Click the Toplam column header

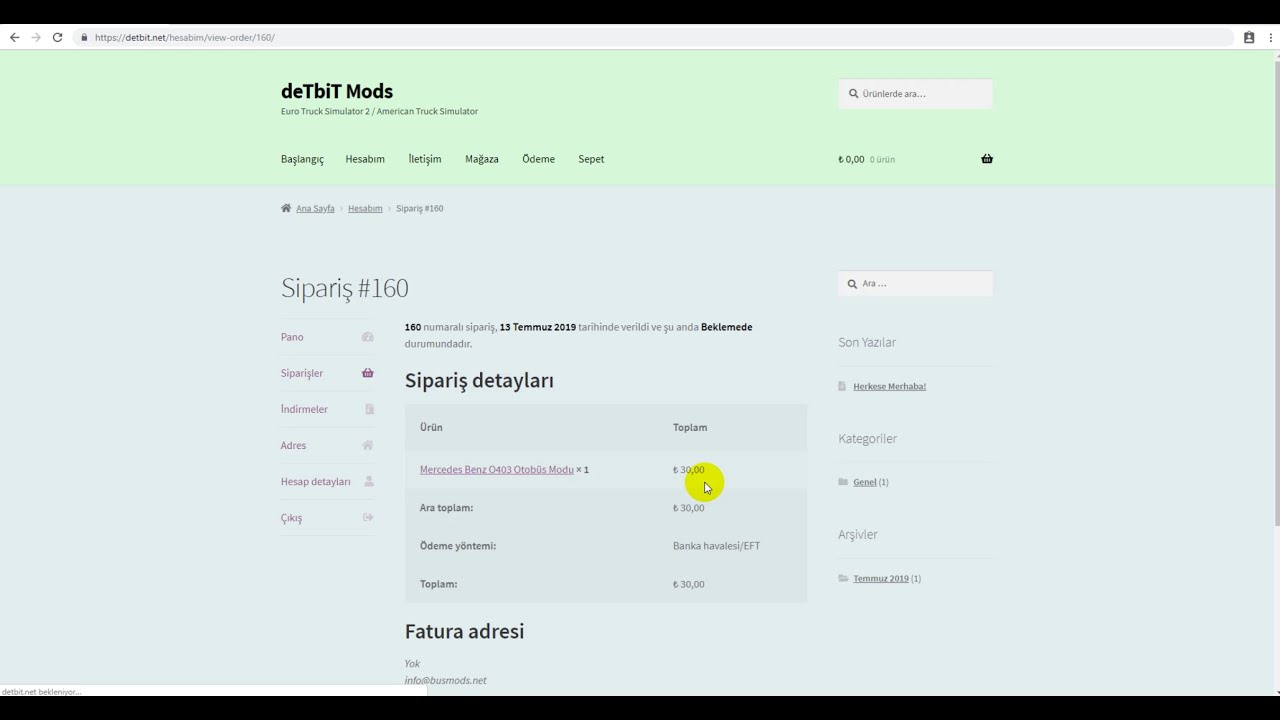pyautogui.click(x=690, y=427)
